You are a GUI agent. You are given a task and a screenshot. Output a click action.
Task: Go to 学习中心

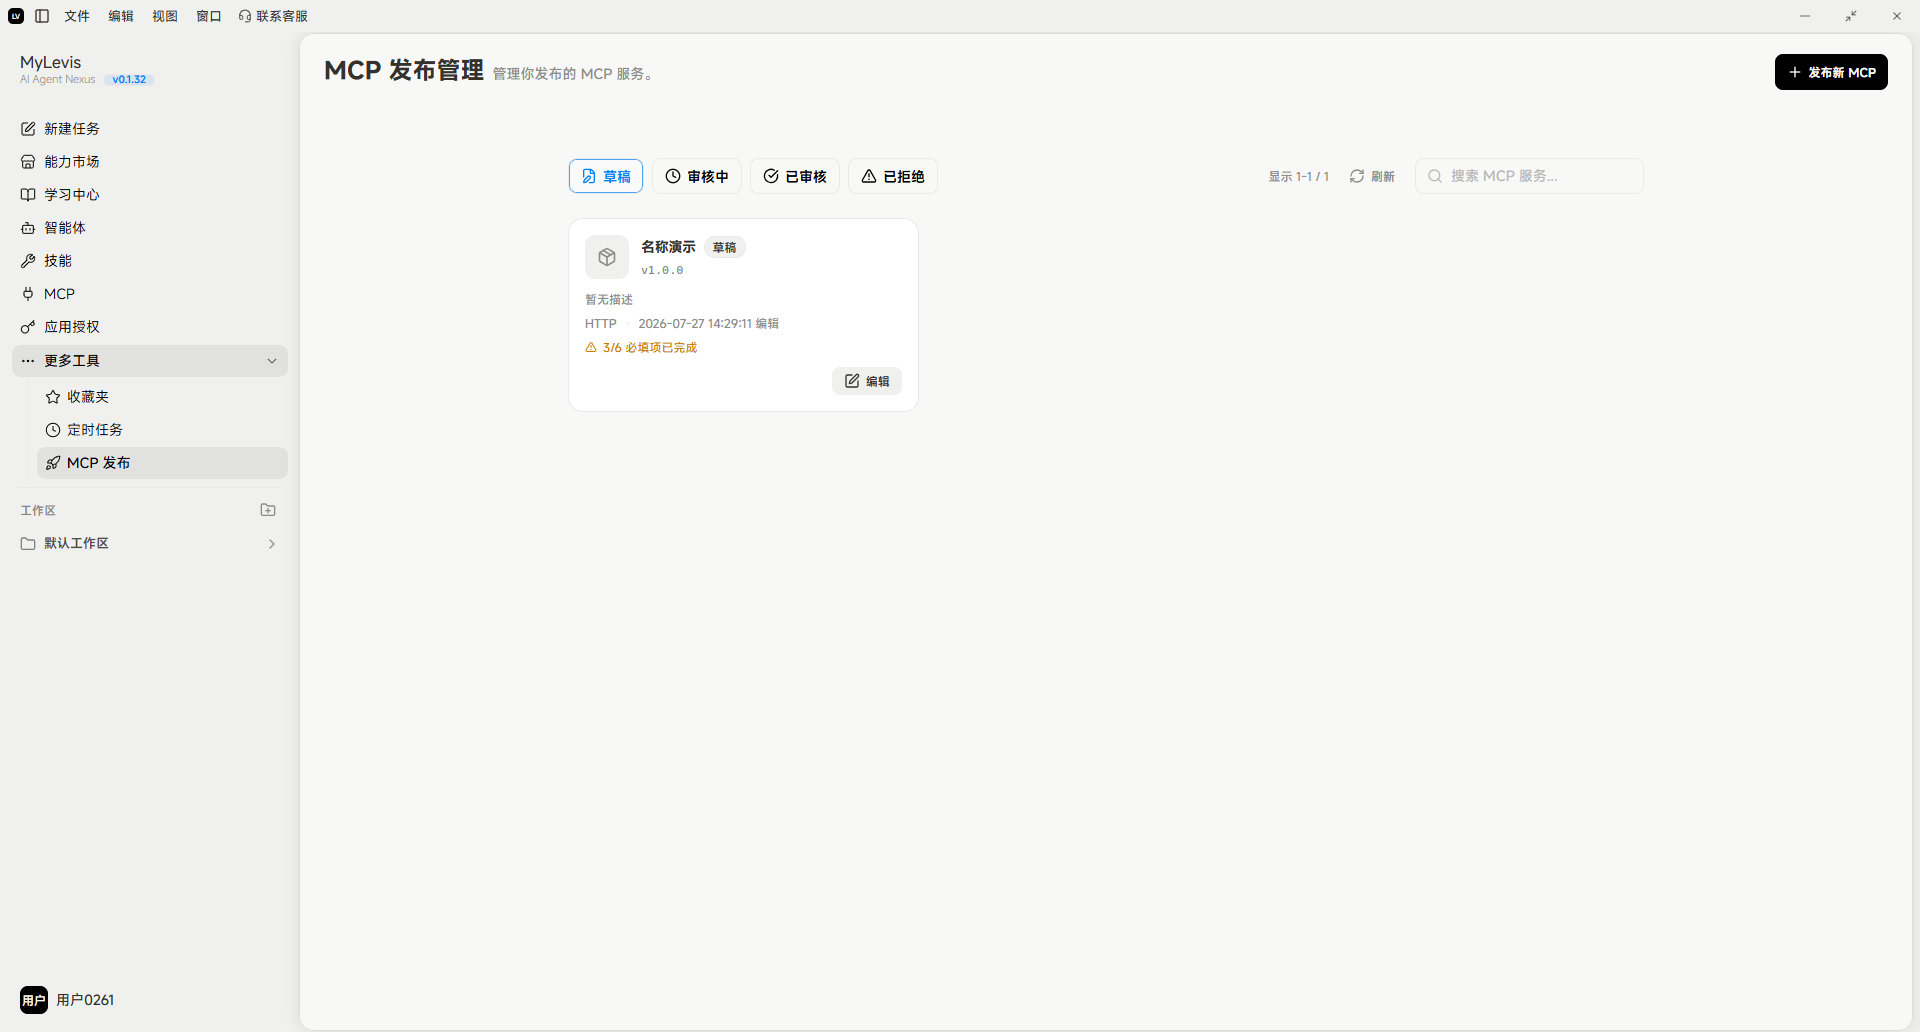(150, 195)
